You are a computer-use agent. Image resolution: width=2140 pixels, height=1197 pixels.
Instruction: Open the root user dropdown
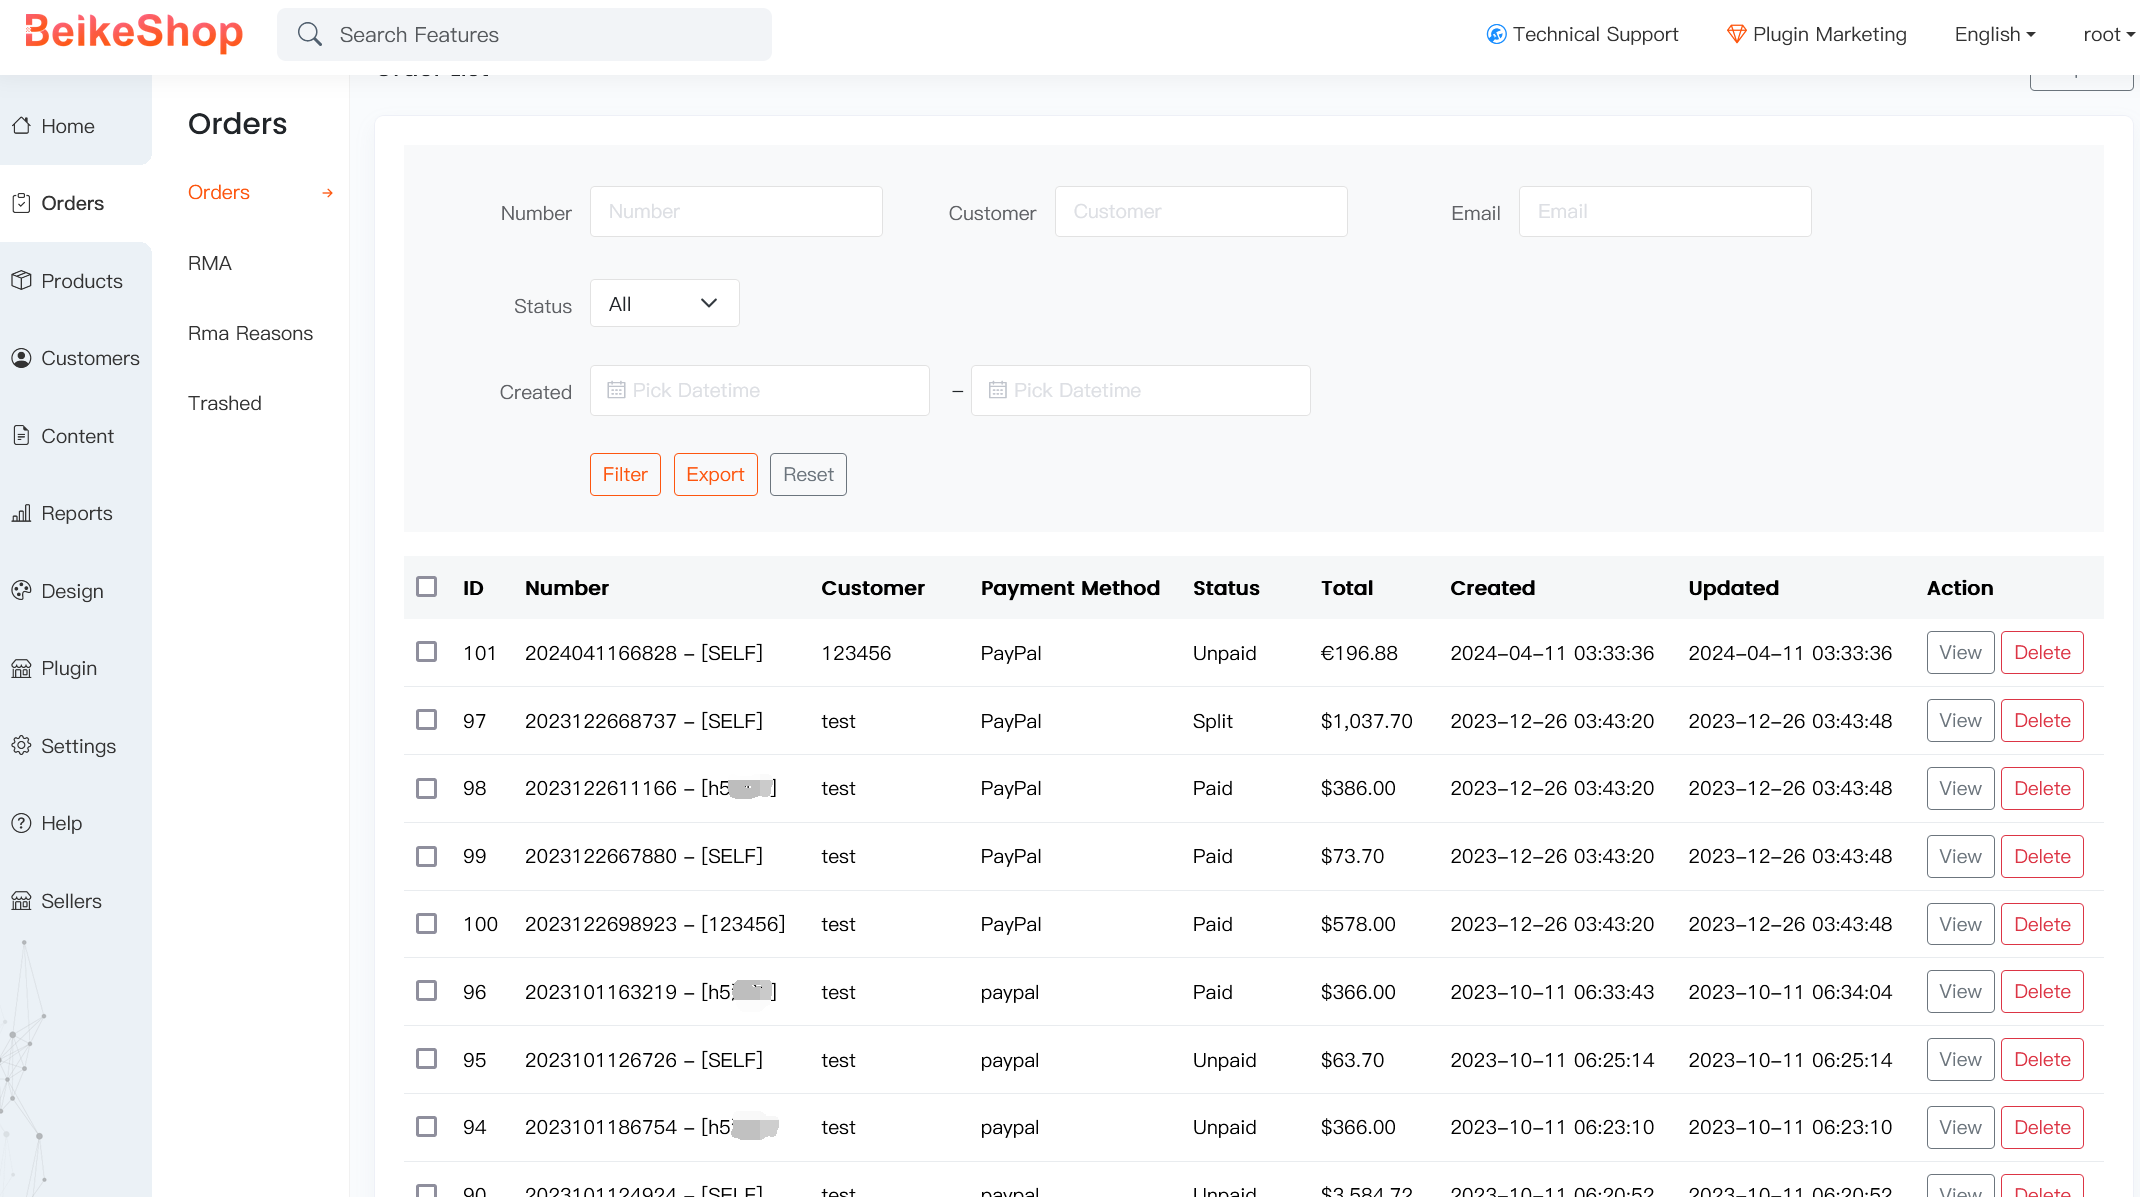click(x=2109, y=35)
